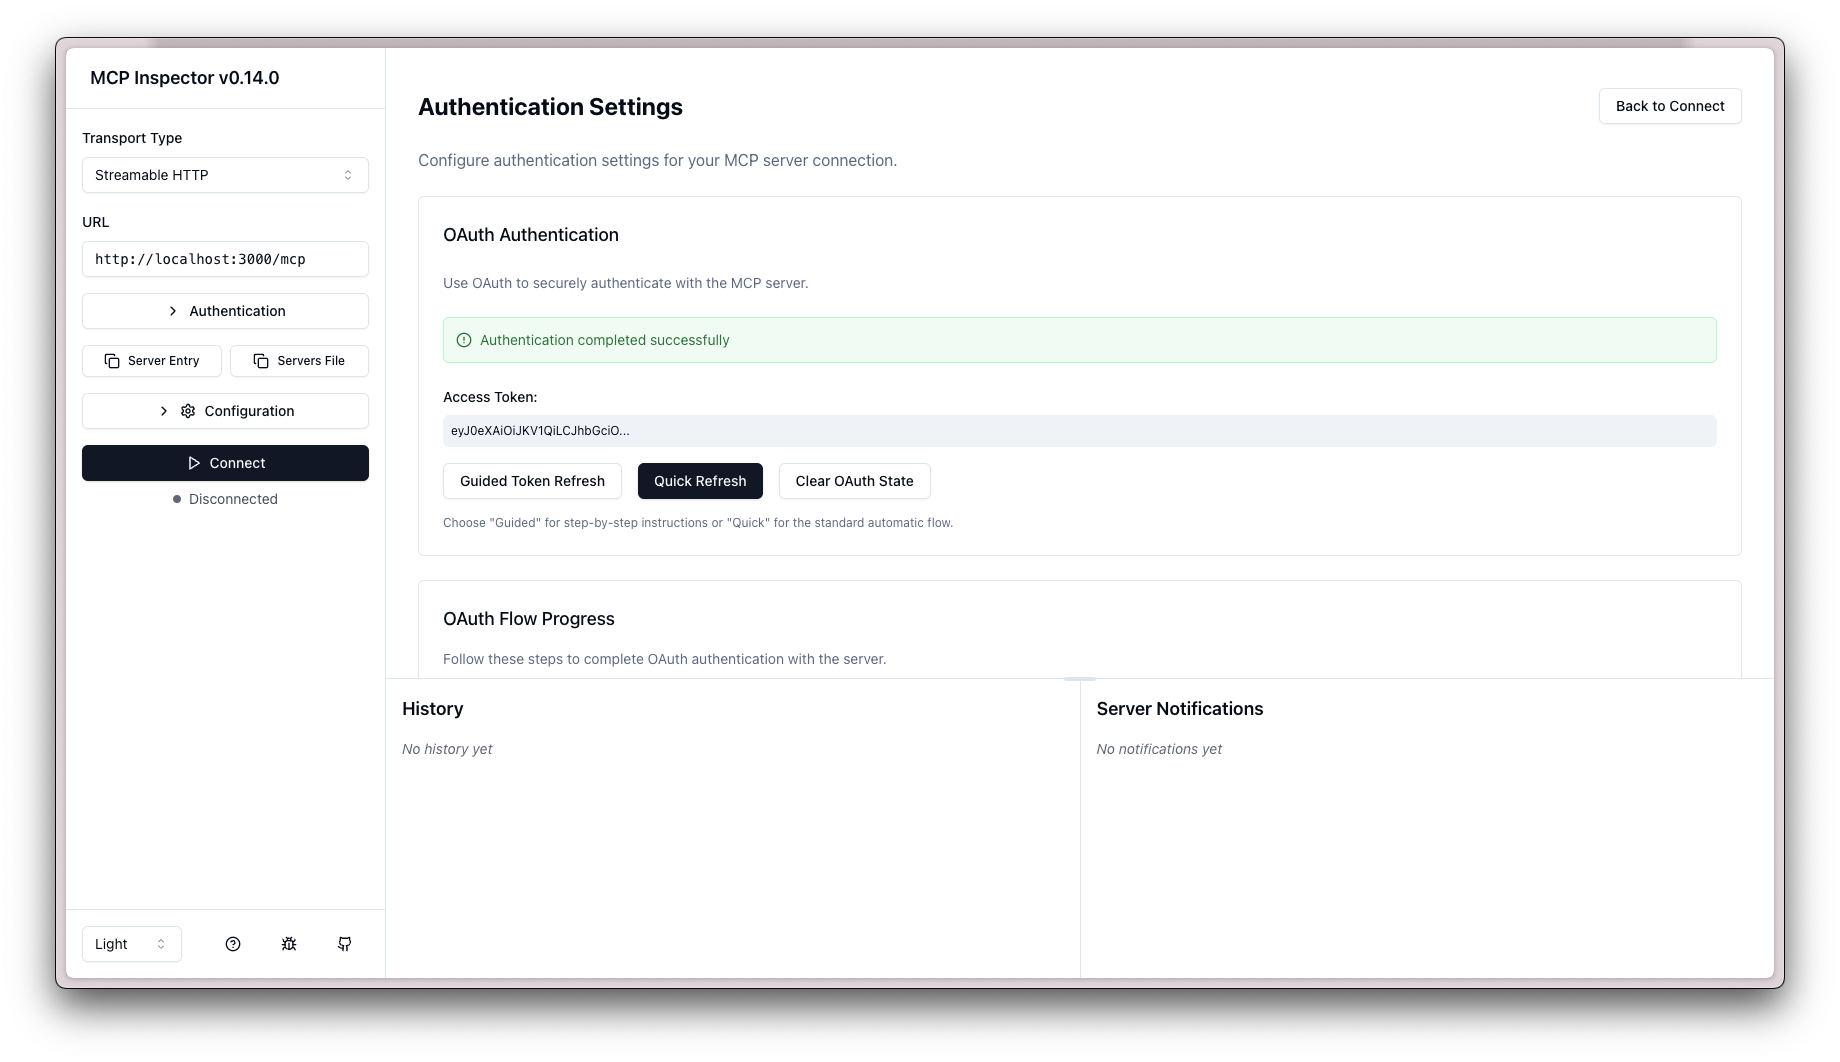Start Guided Token Refresh
The height and width of the screenshot is (1062, 1840).
(x=532, y=481)
